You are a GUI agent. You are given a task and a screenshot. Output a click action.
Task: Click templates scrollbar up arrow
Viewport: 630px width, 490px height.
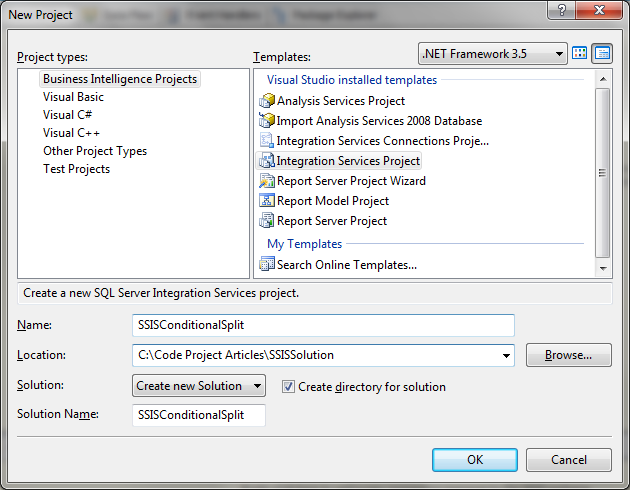pyautogui.click(x=603, y=79)
